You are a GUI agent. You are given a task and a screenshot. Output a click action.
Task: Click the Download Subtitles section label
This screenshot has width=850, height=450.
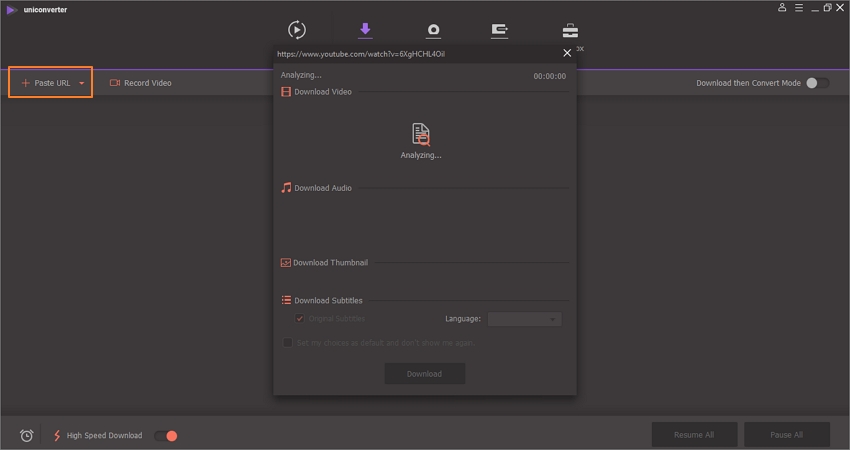(329, 300)
